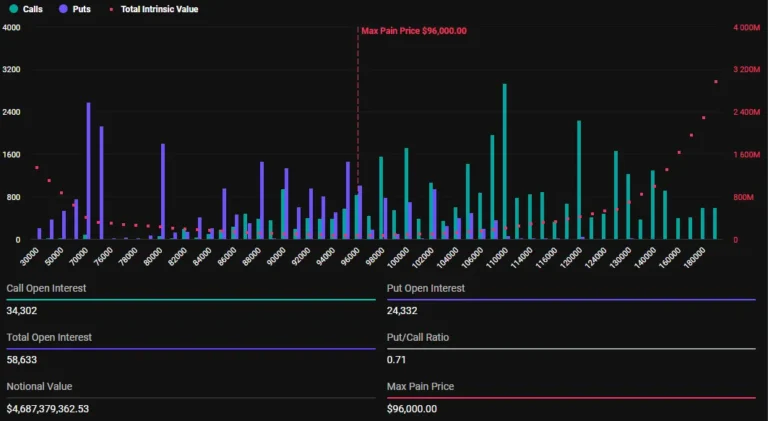The height and width of the screenshot is (421, 768).
Task: Click the bottom Max Pain Price $96,000.00 value
Action: click(x=412, y=408)
